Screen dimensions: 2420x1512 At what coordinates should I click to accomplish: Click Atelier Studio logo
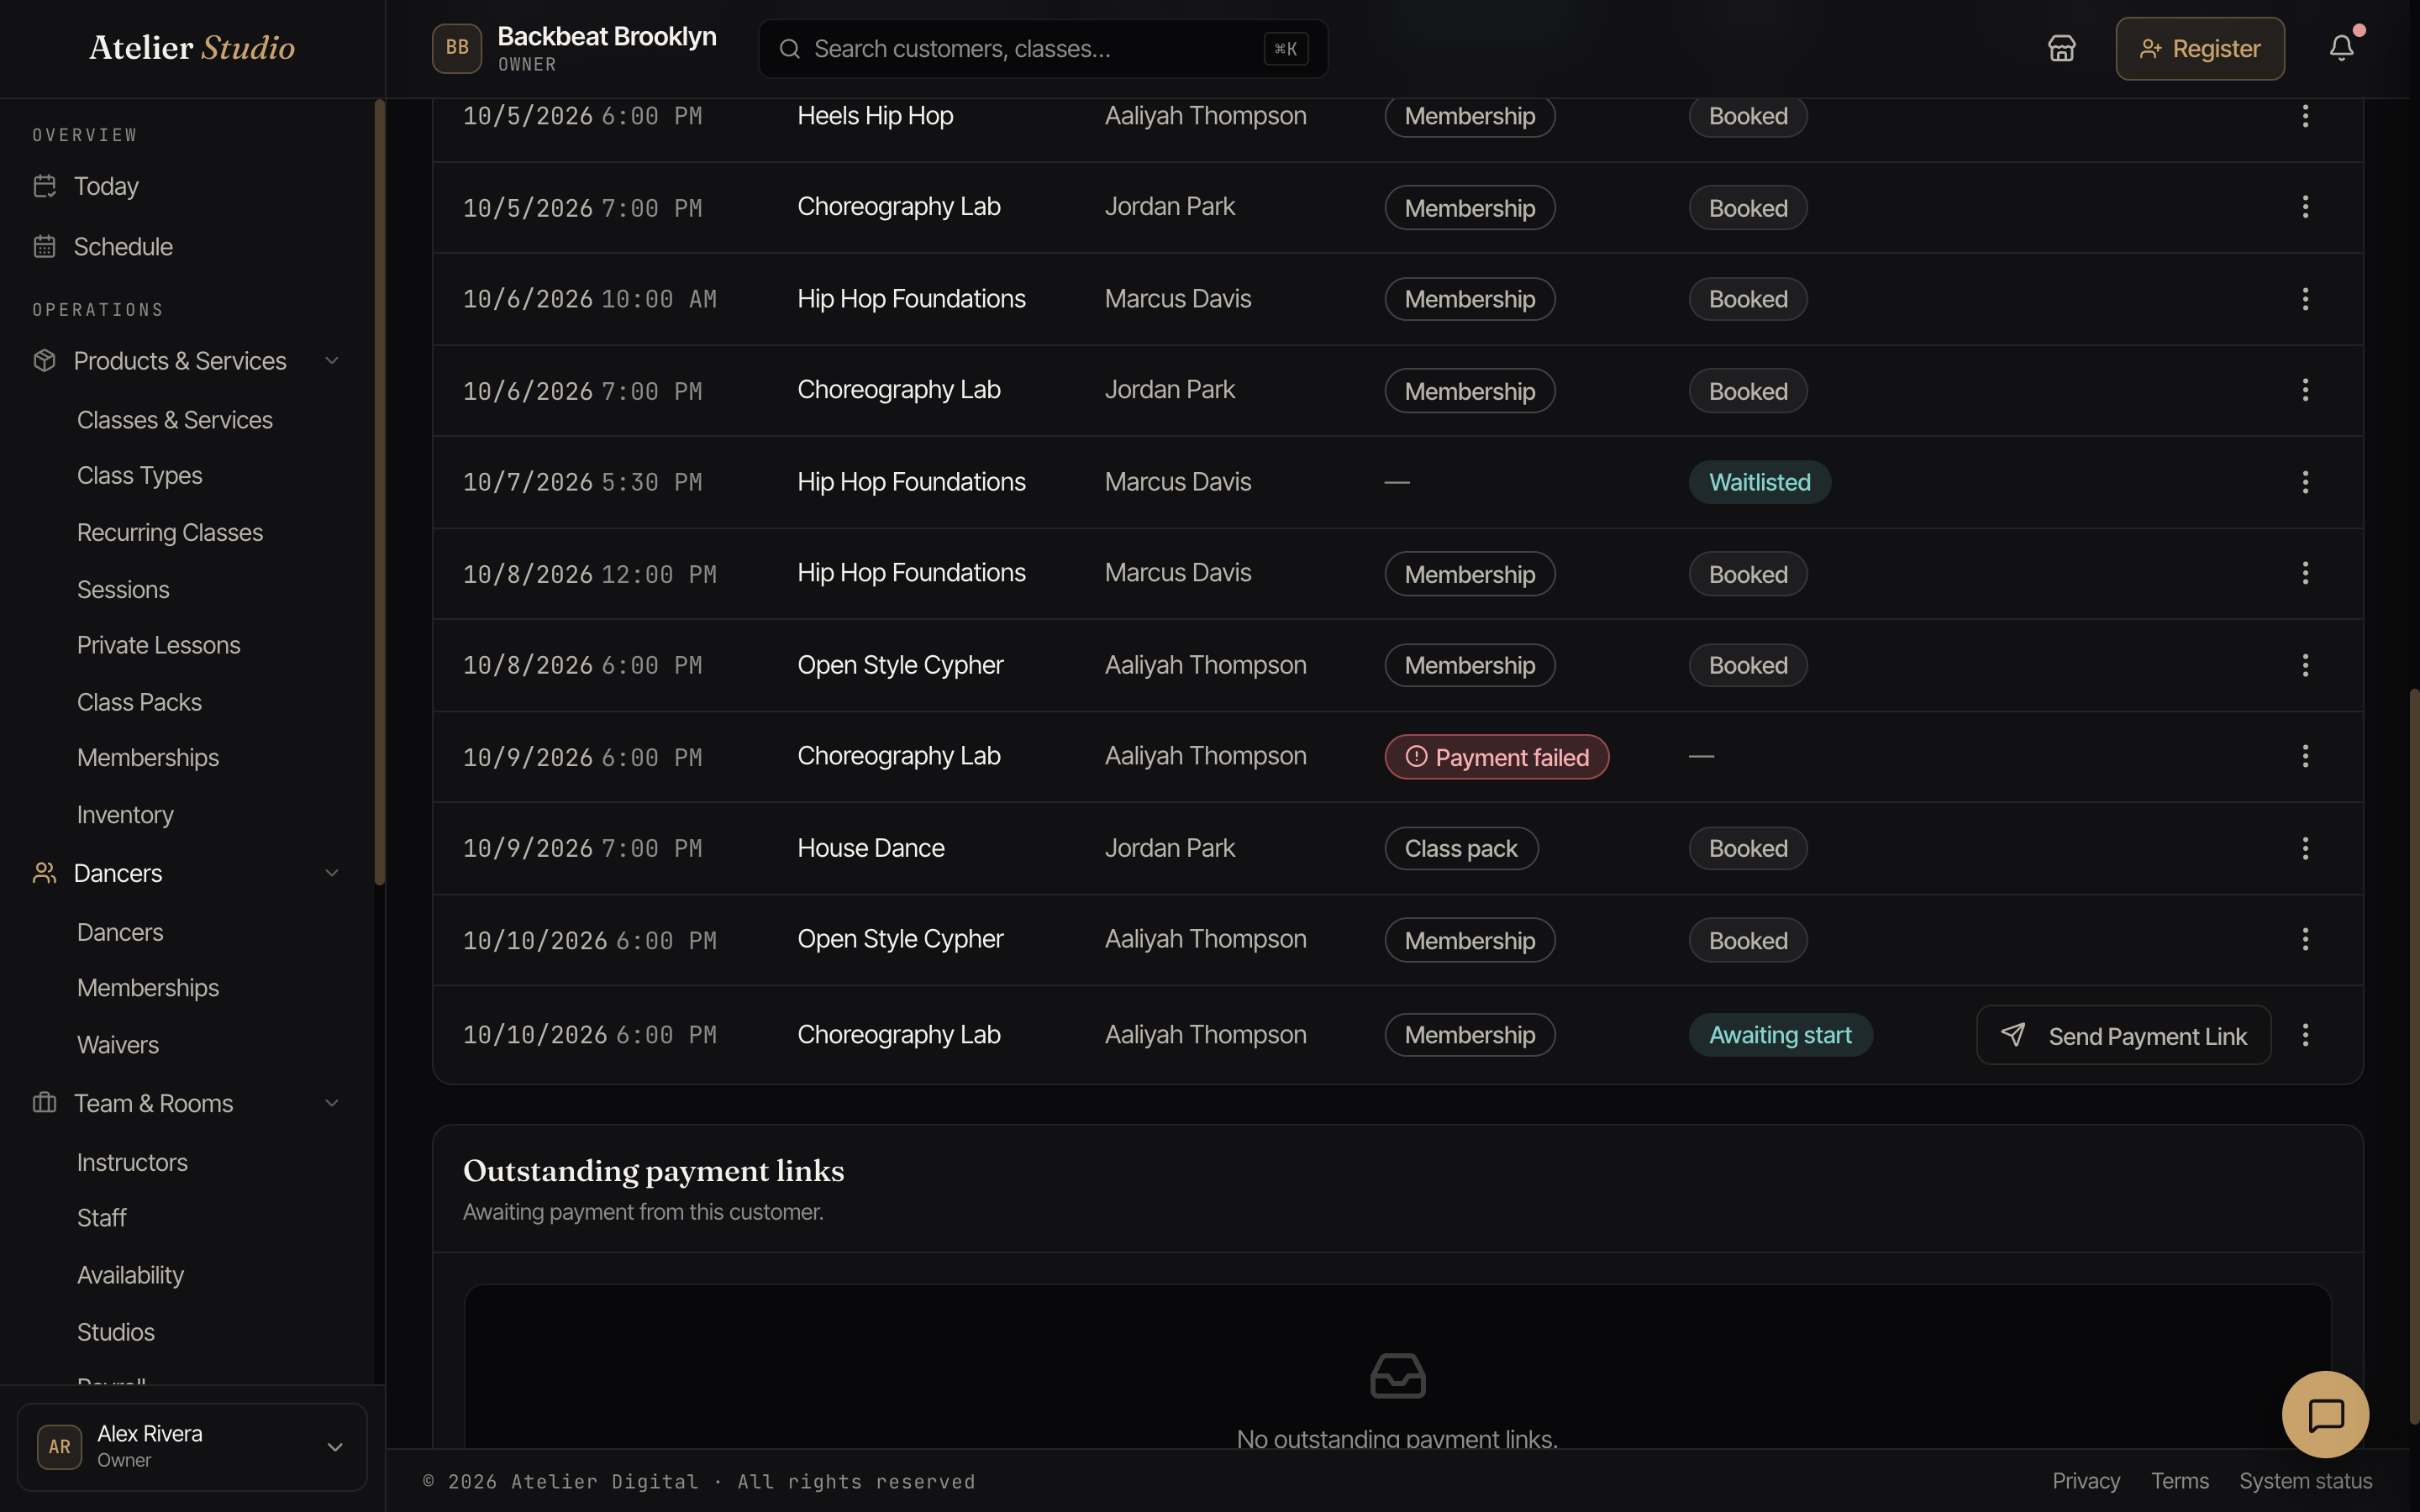pyautogui.click(x=192, y=48)
